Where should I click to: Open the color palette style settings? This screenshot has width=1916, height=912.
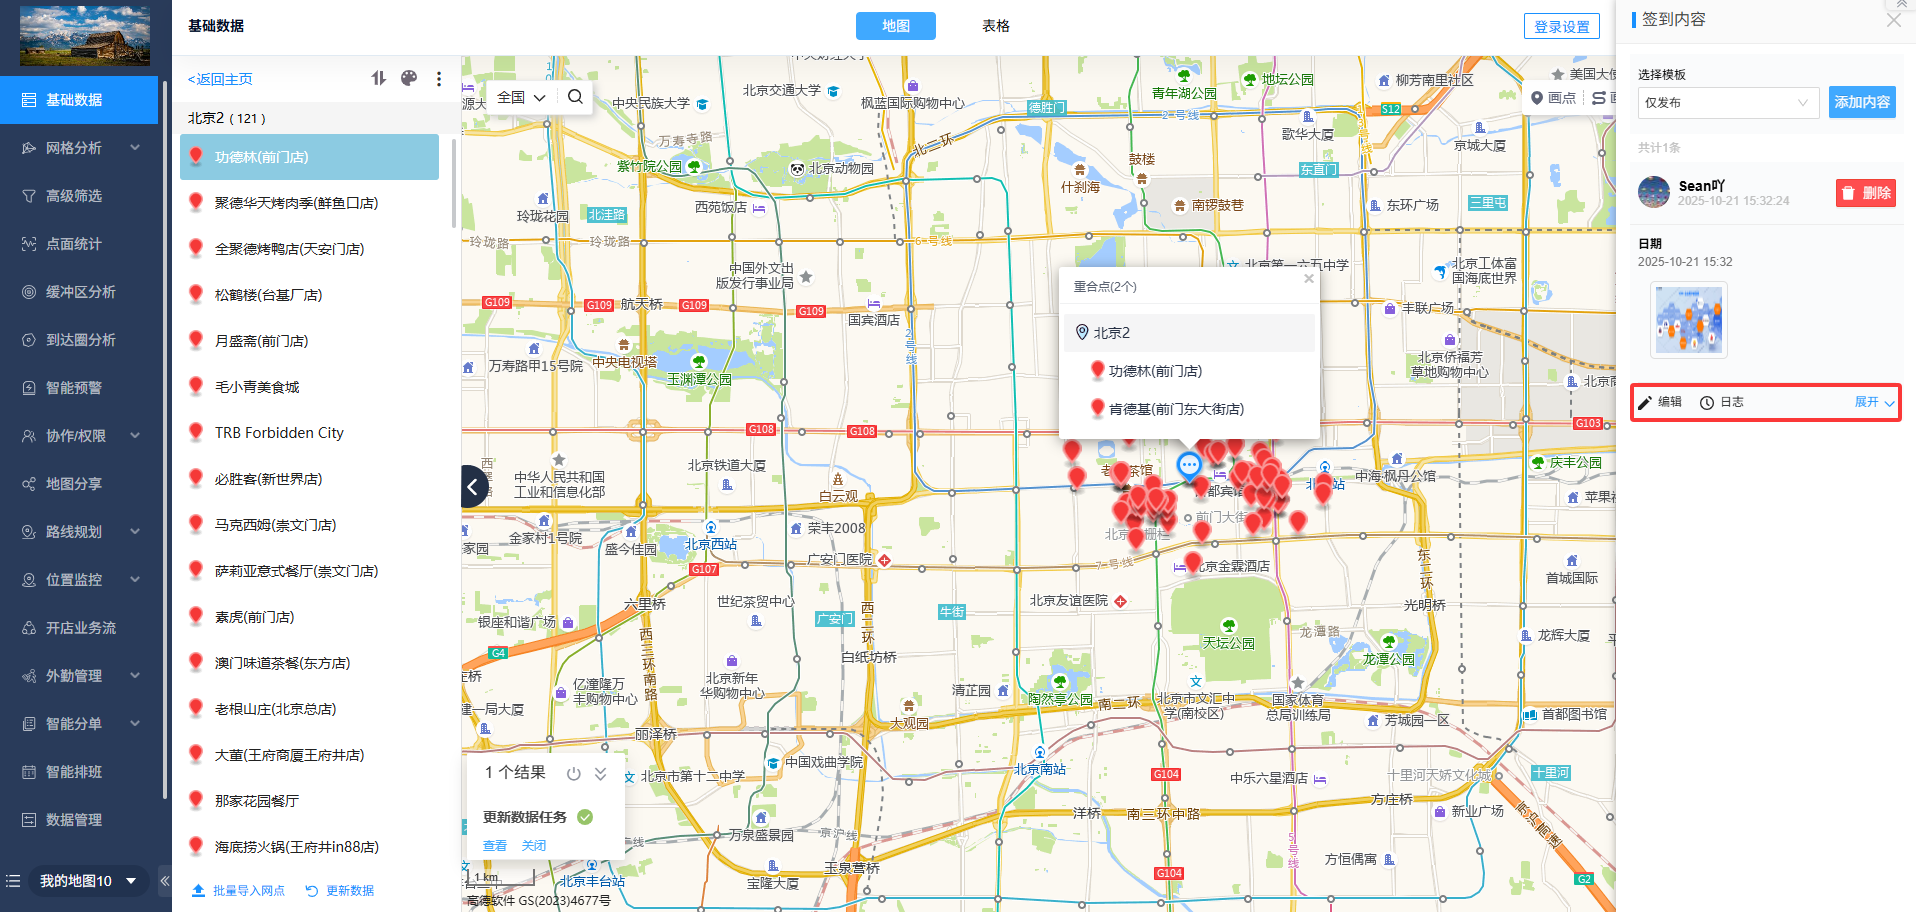point(409,79)
